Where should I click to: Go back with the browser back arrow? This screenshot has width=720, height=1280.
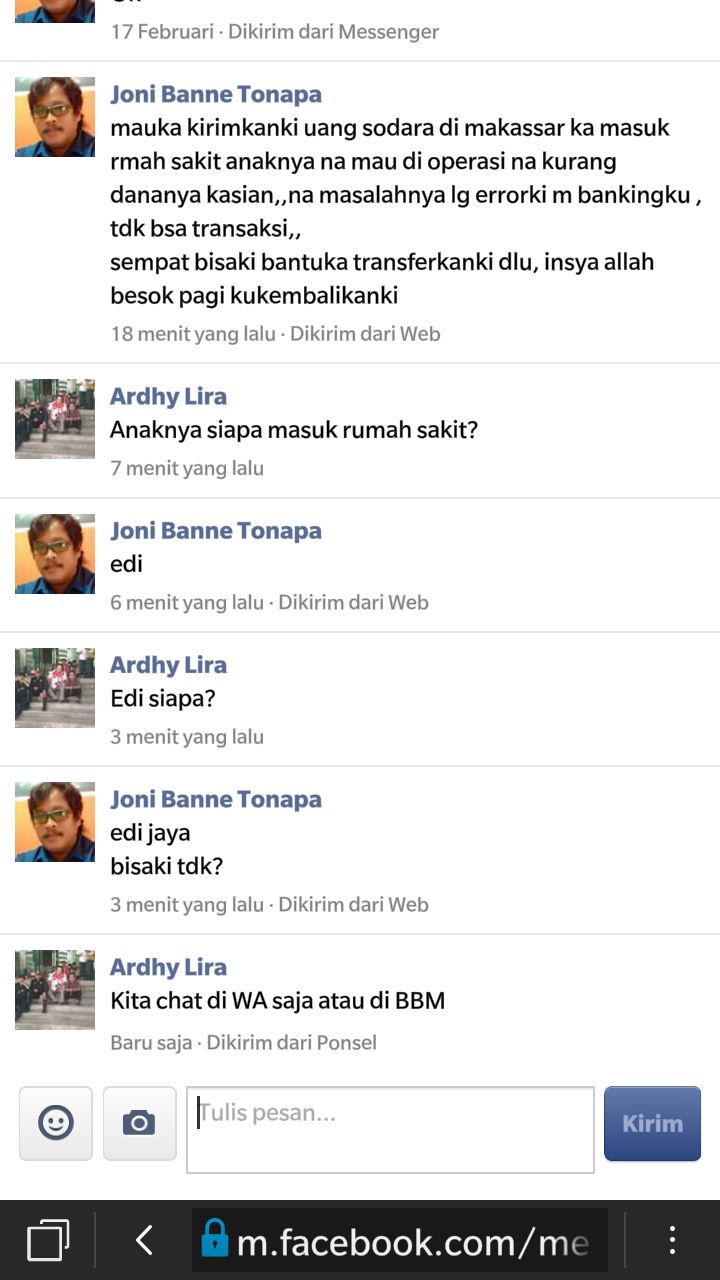pyautogui.click(x=144, y=1241)
